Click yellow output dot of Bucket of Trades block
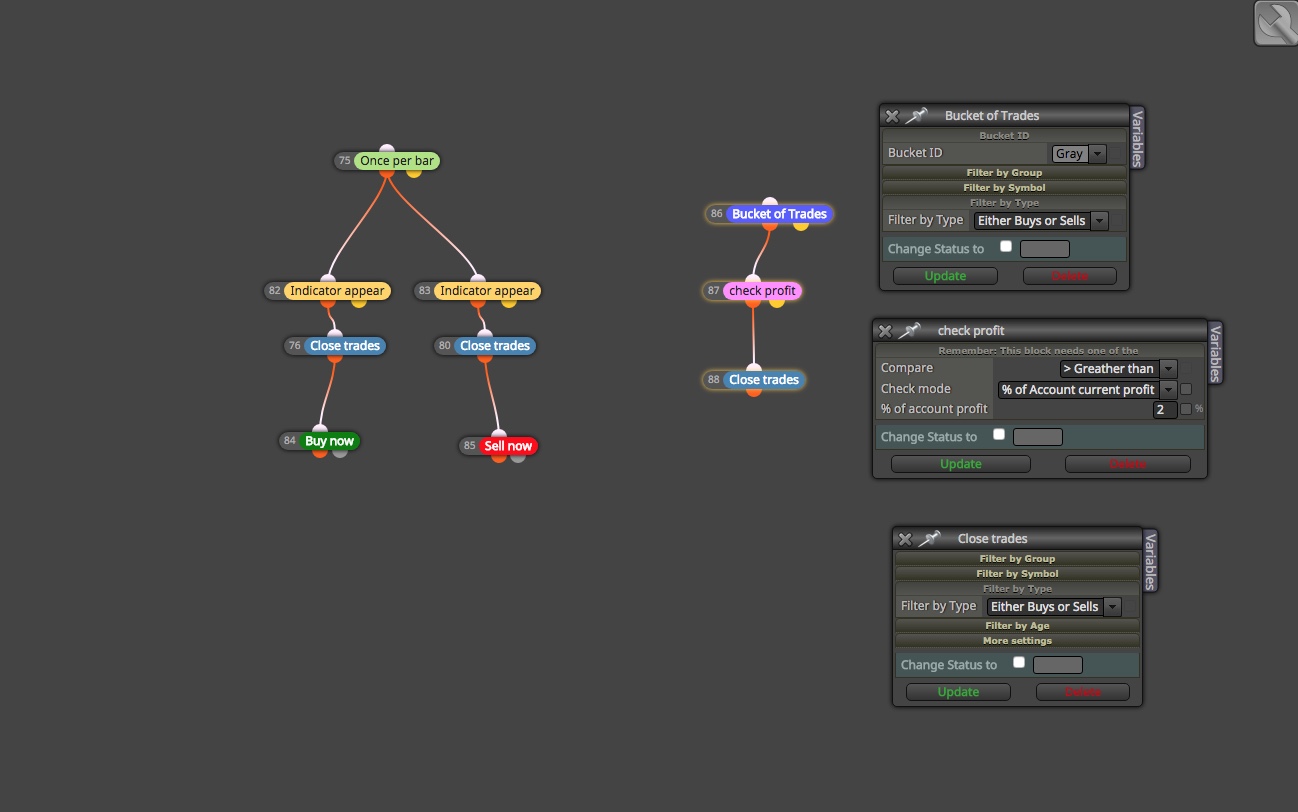This screenshot has width=1298, height=812. pos(801,225)
